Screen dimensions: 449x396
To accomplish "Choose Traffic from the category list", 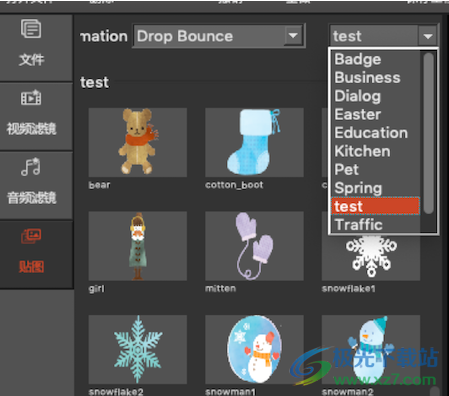I will coord(376,225).
